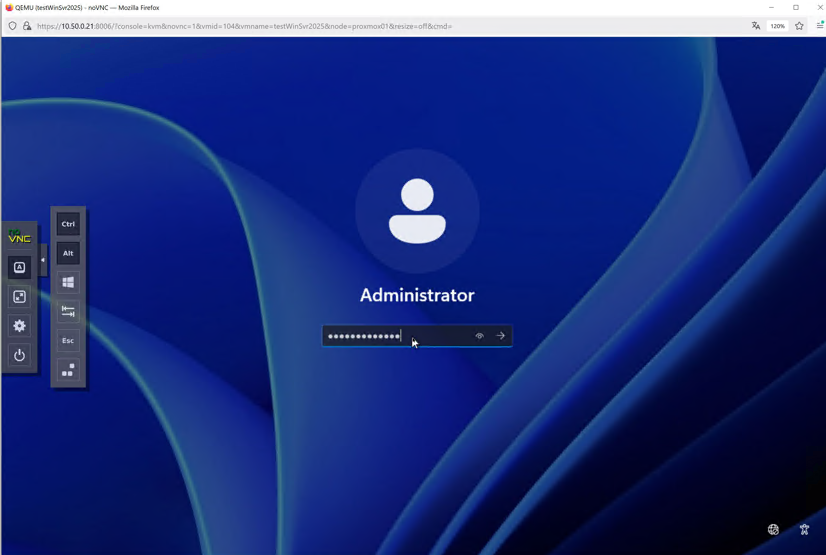Screen dimensions: 826x555
Task: Open noVNC settings gear
Action: pyautogui.click(x=19, y=326)
